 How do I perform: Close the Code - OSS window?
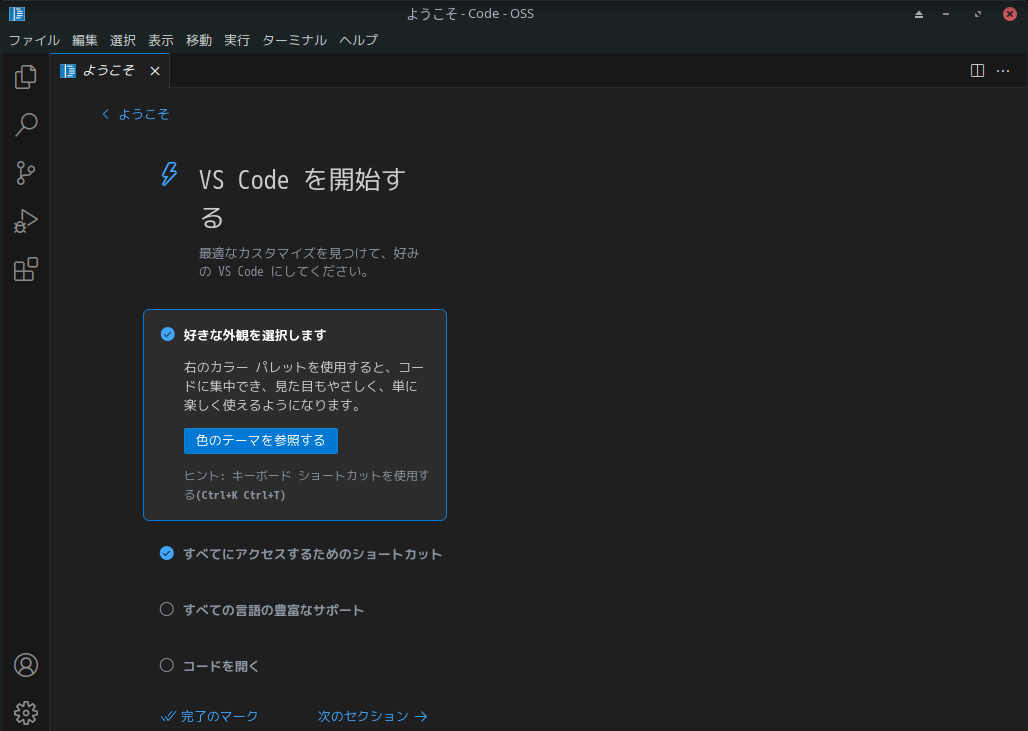1010,14
